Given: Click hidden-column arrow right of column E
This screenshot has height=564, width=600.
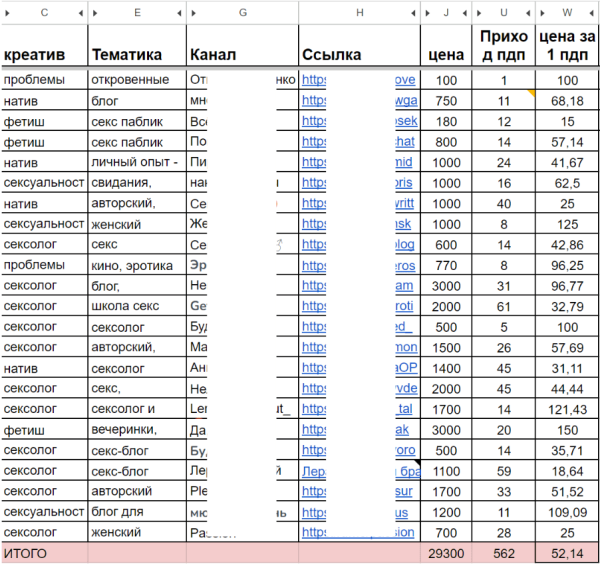Looking at the screenshot, I should [x=178, y=13].
